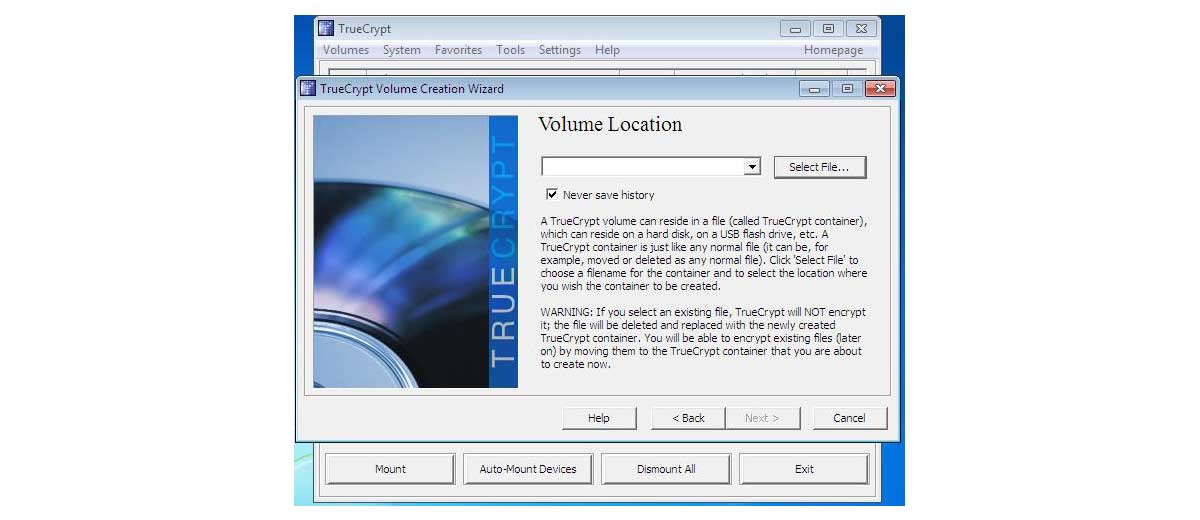Toggle the Never save history checkbox
Viewport: 1200px width, 520px height.
click(x=552, y=194)
